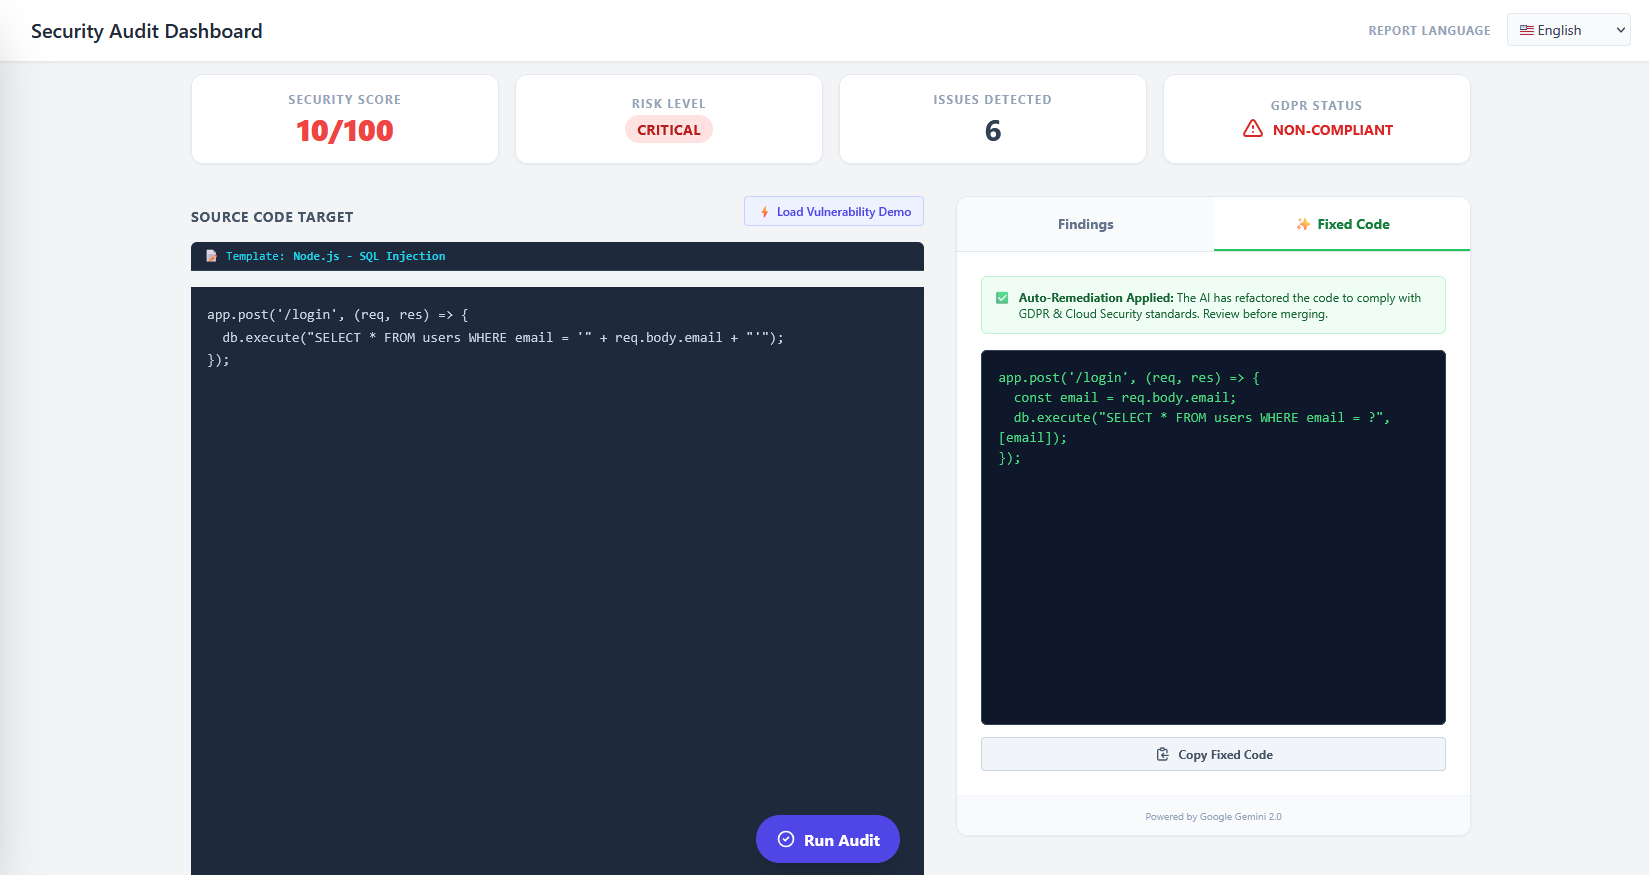Click inside the source code editor area
This screenshot has width=1649, height=875.
tap(557, 581)
